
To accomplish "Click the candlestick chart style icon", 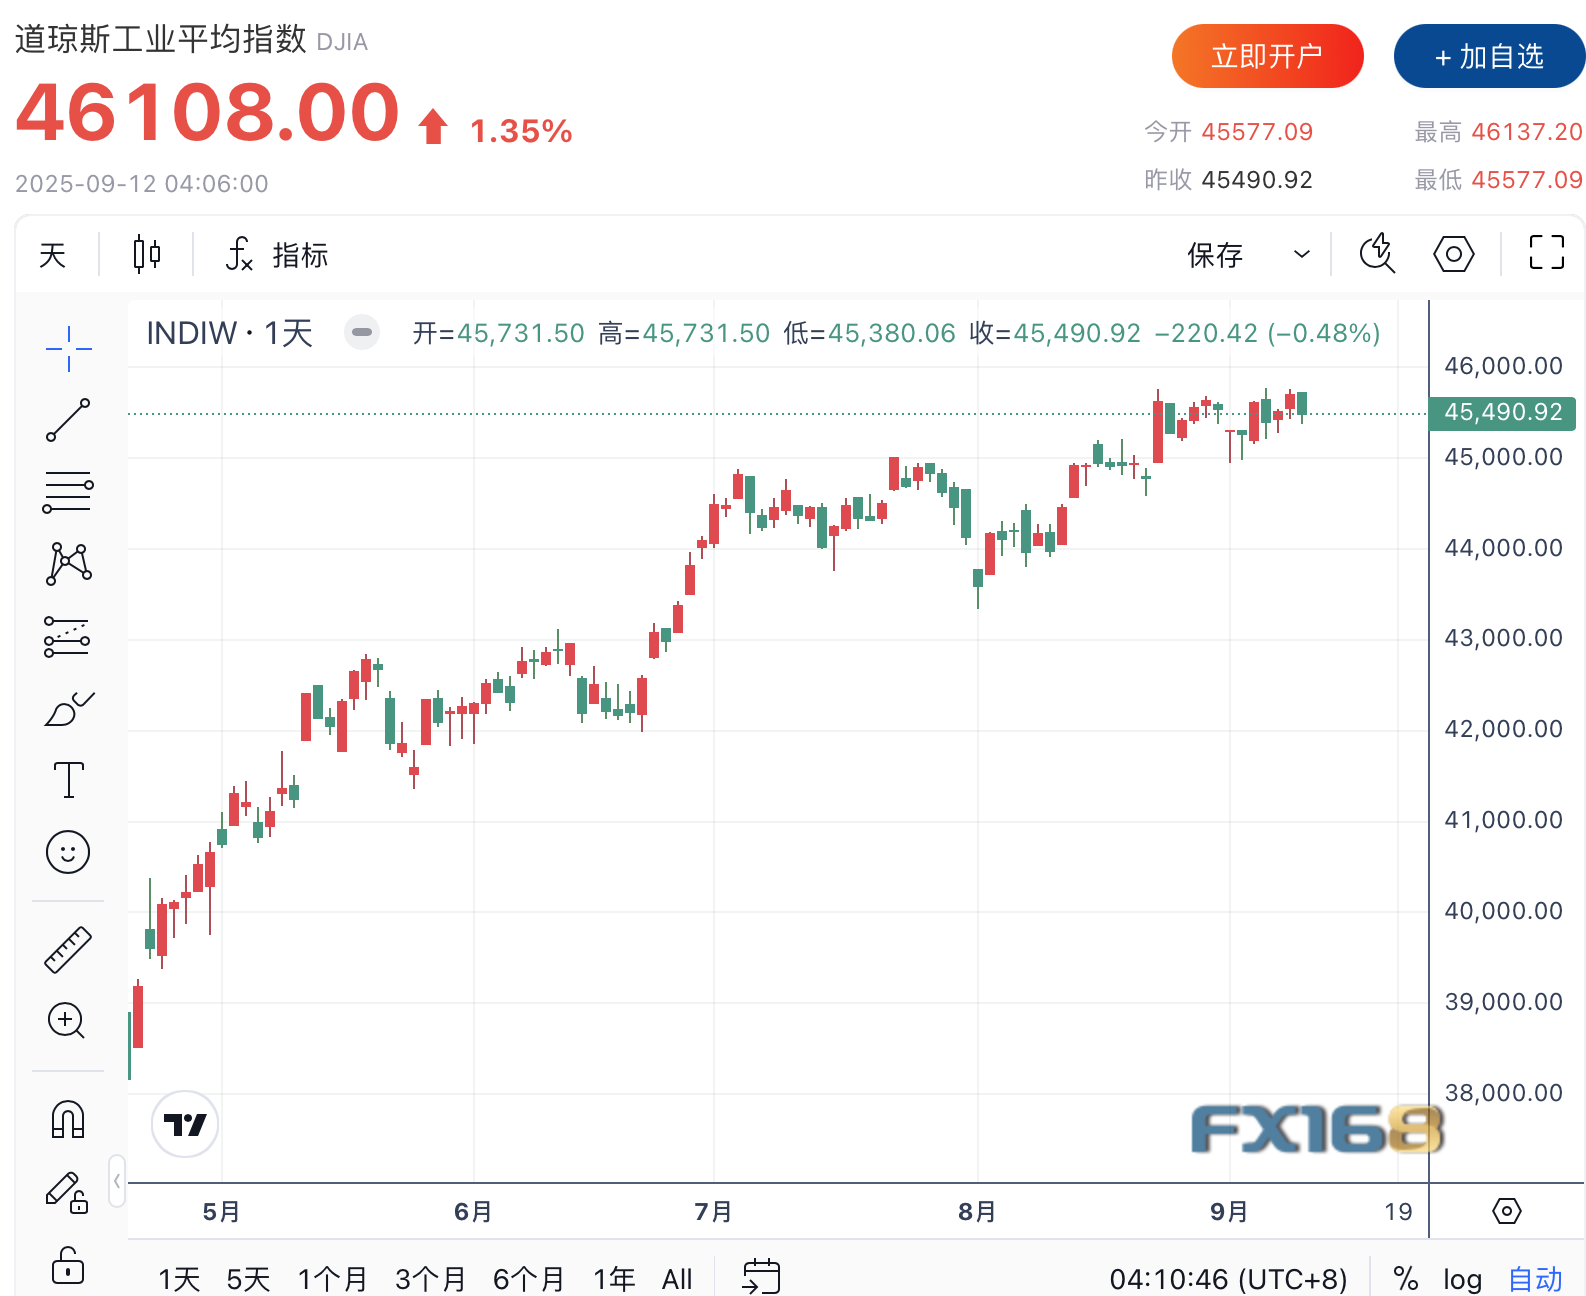I will pyautogui.click(x=147, y=254).
